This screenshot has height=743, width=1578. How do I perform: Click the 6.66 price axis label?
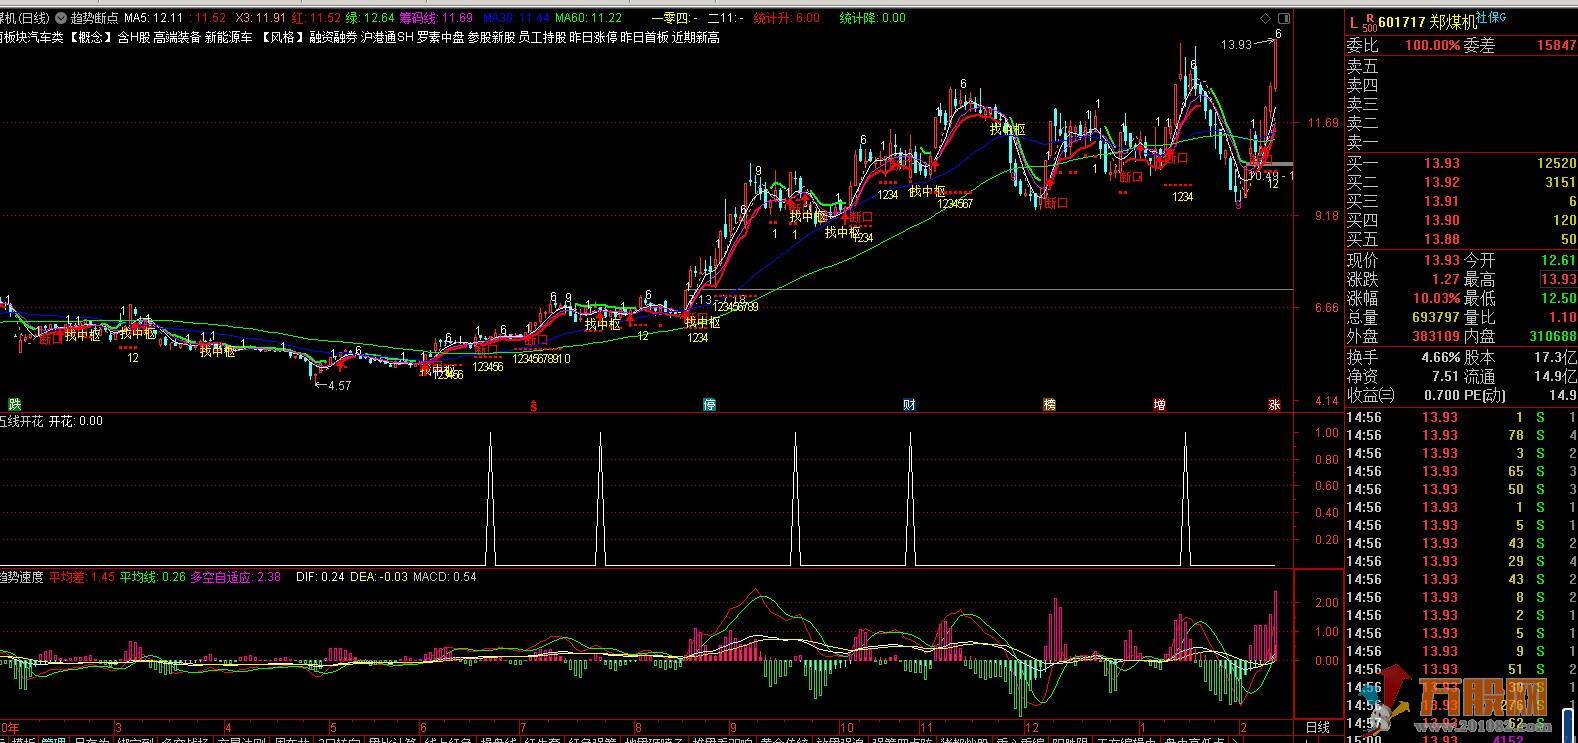point(1326,308)
